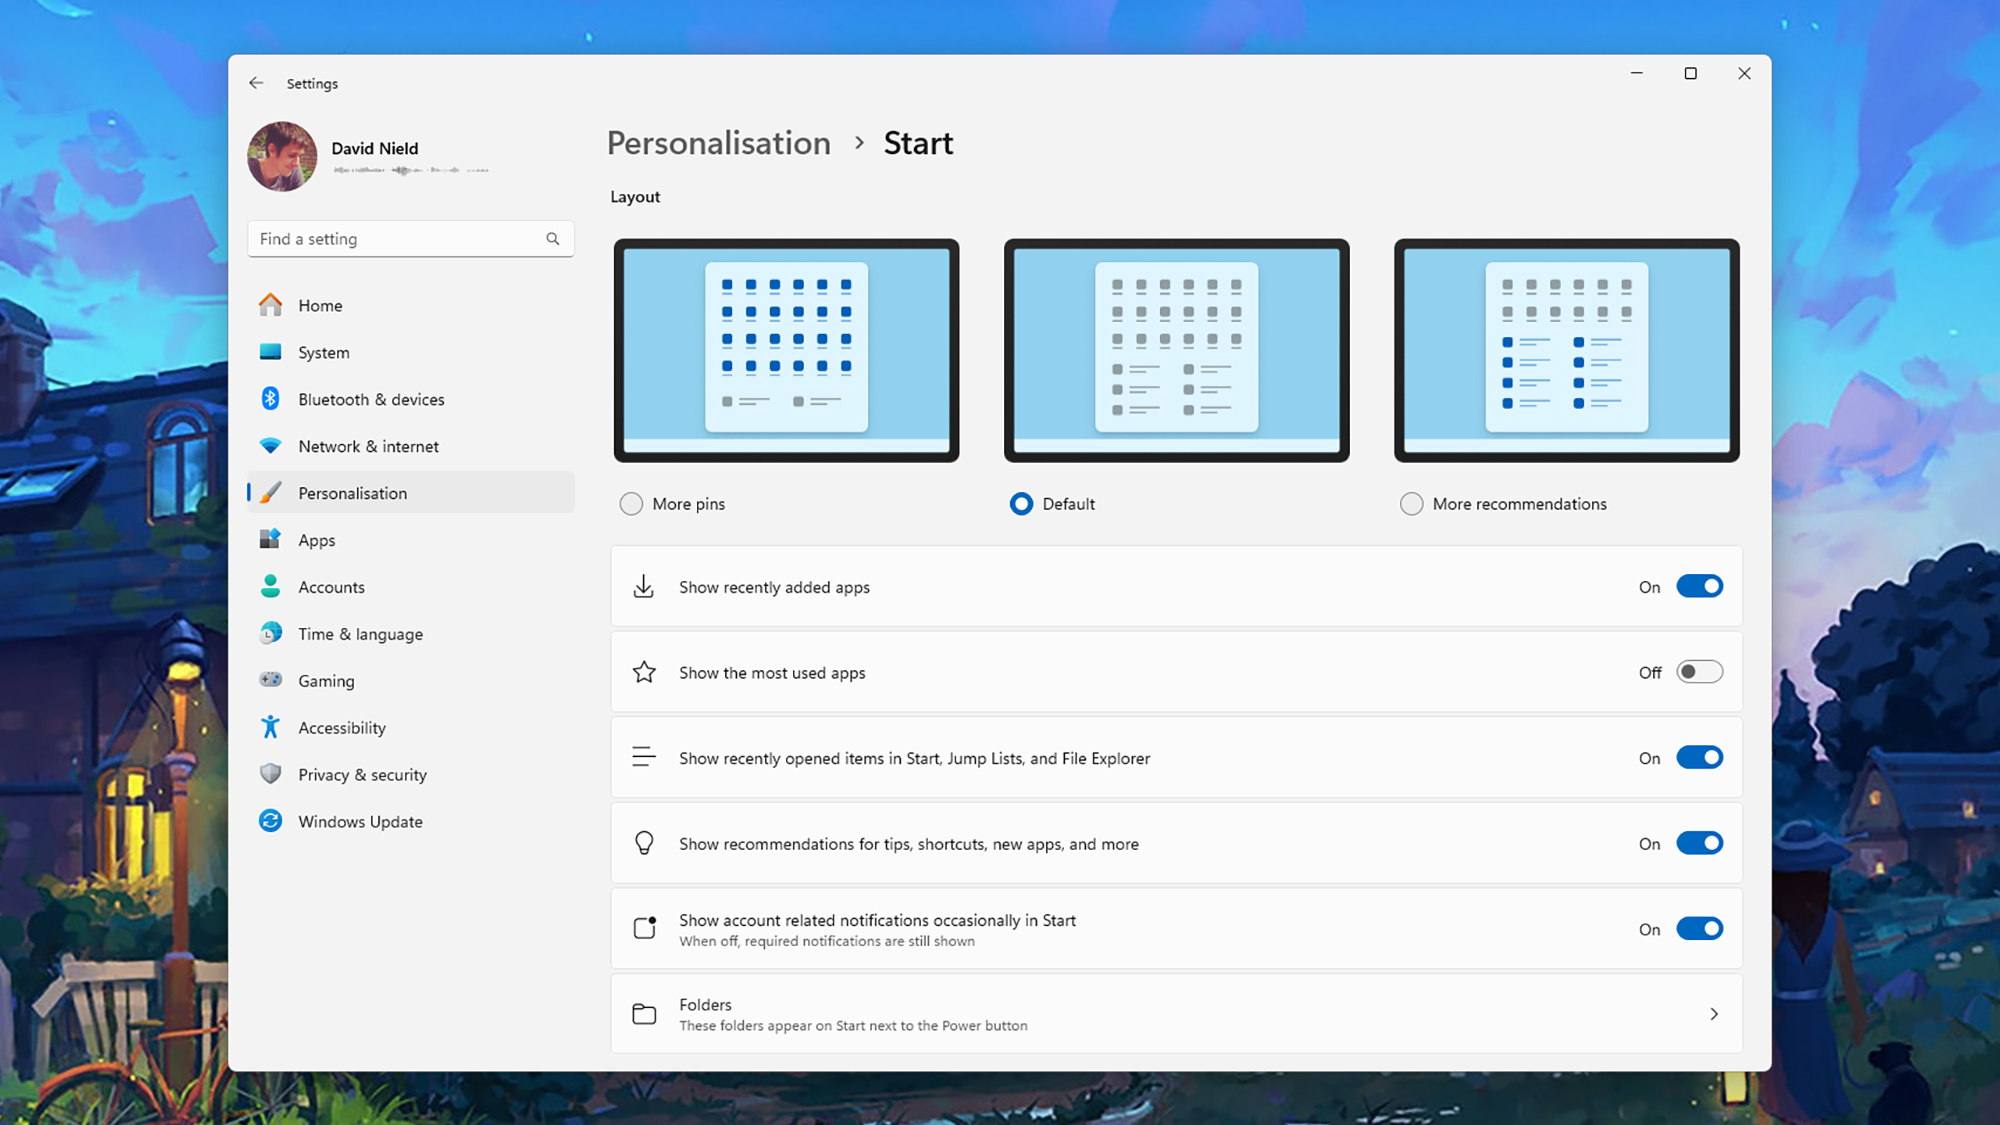Image resolution: width=2000 pixels, height=1125 pixels.
Task: Click the Home navigation icon
Action: [271, 305]
